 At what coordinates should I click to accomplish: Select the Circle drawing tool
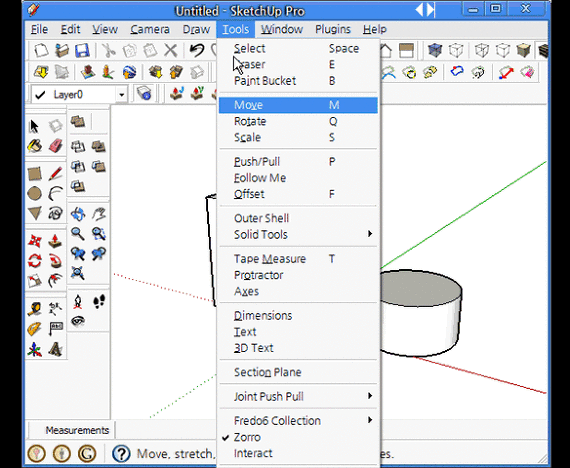(x=35, y=193)
